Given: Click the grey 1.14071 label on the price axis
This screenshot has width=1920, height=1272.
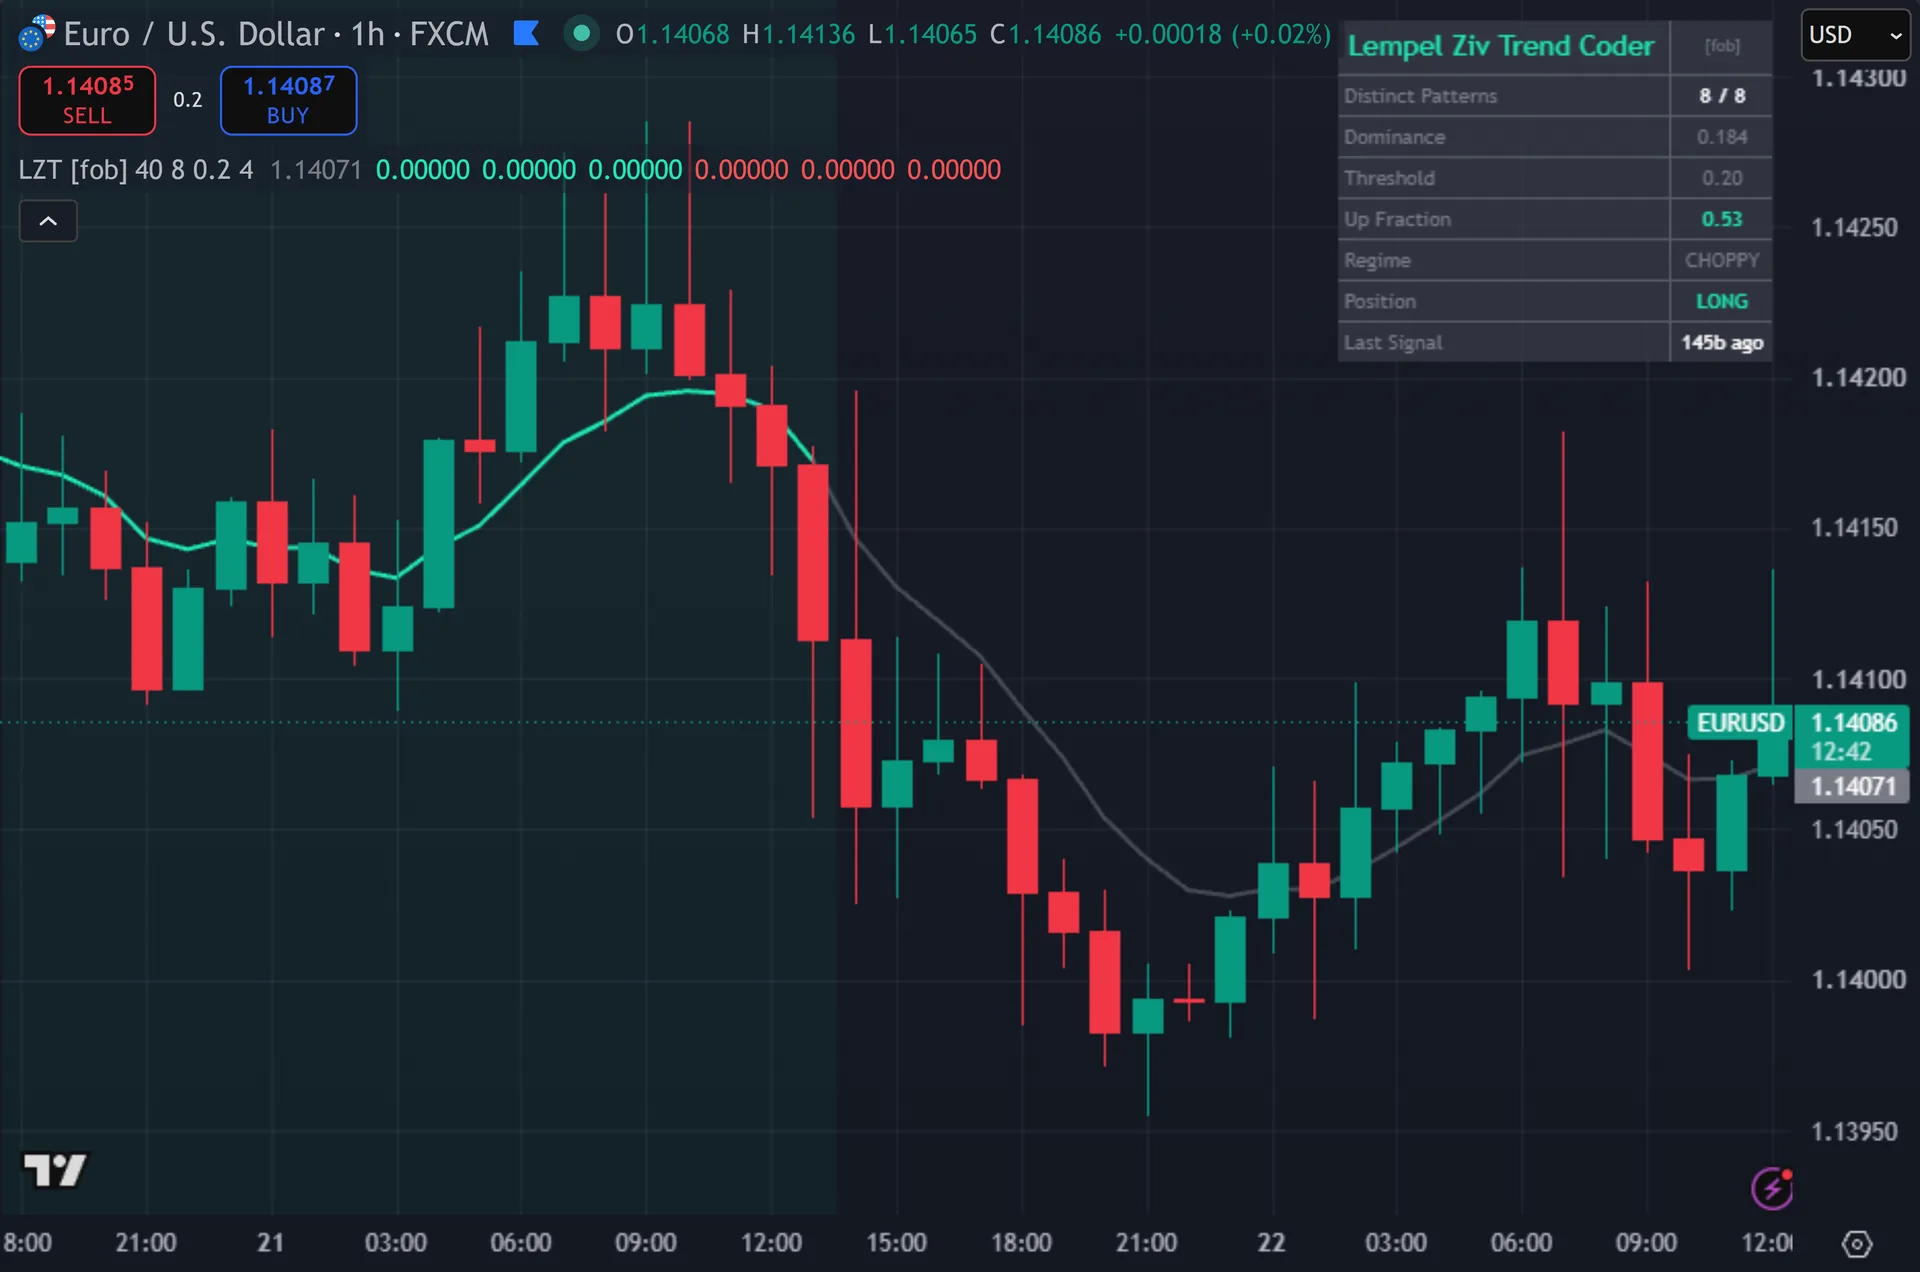Looking at the screenshot, I should click(1852, 786).
